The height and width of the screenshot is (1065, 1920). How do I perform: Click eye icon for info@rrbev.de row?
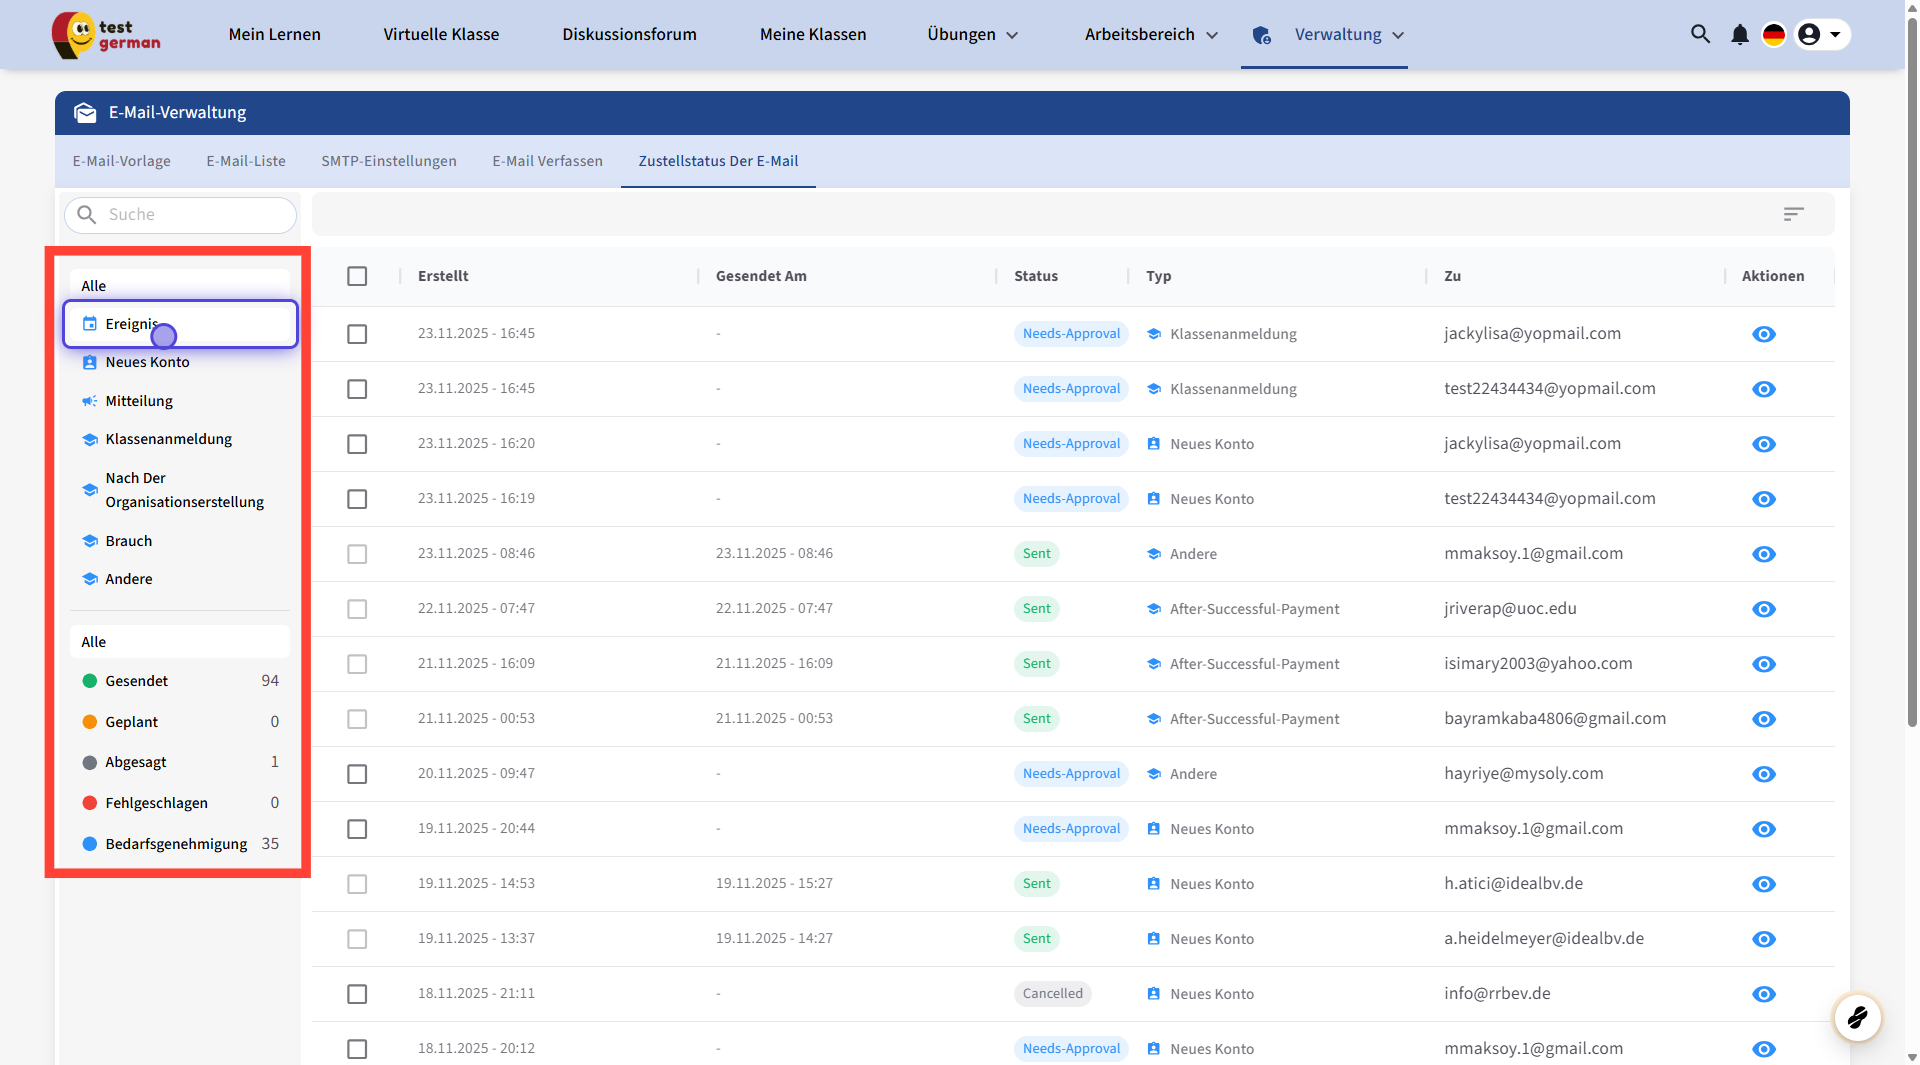[x=1764, y=994]
